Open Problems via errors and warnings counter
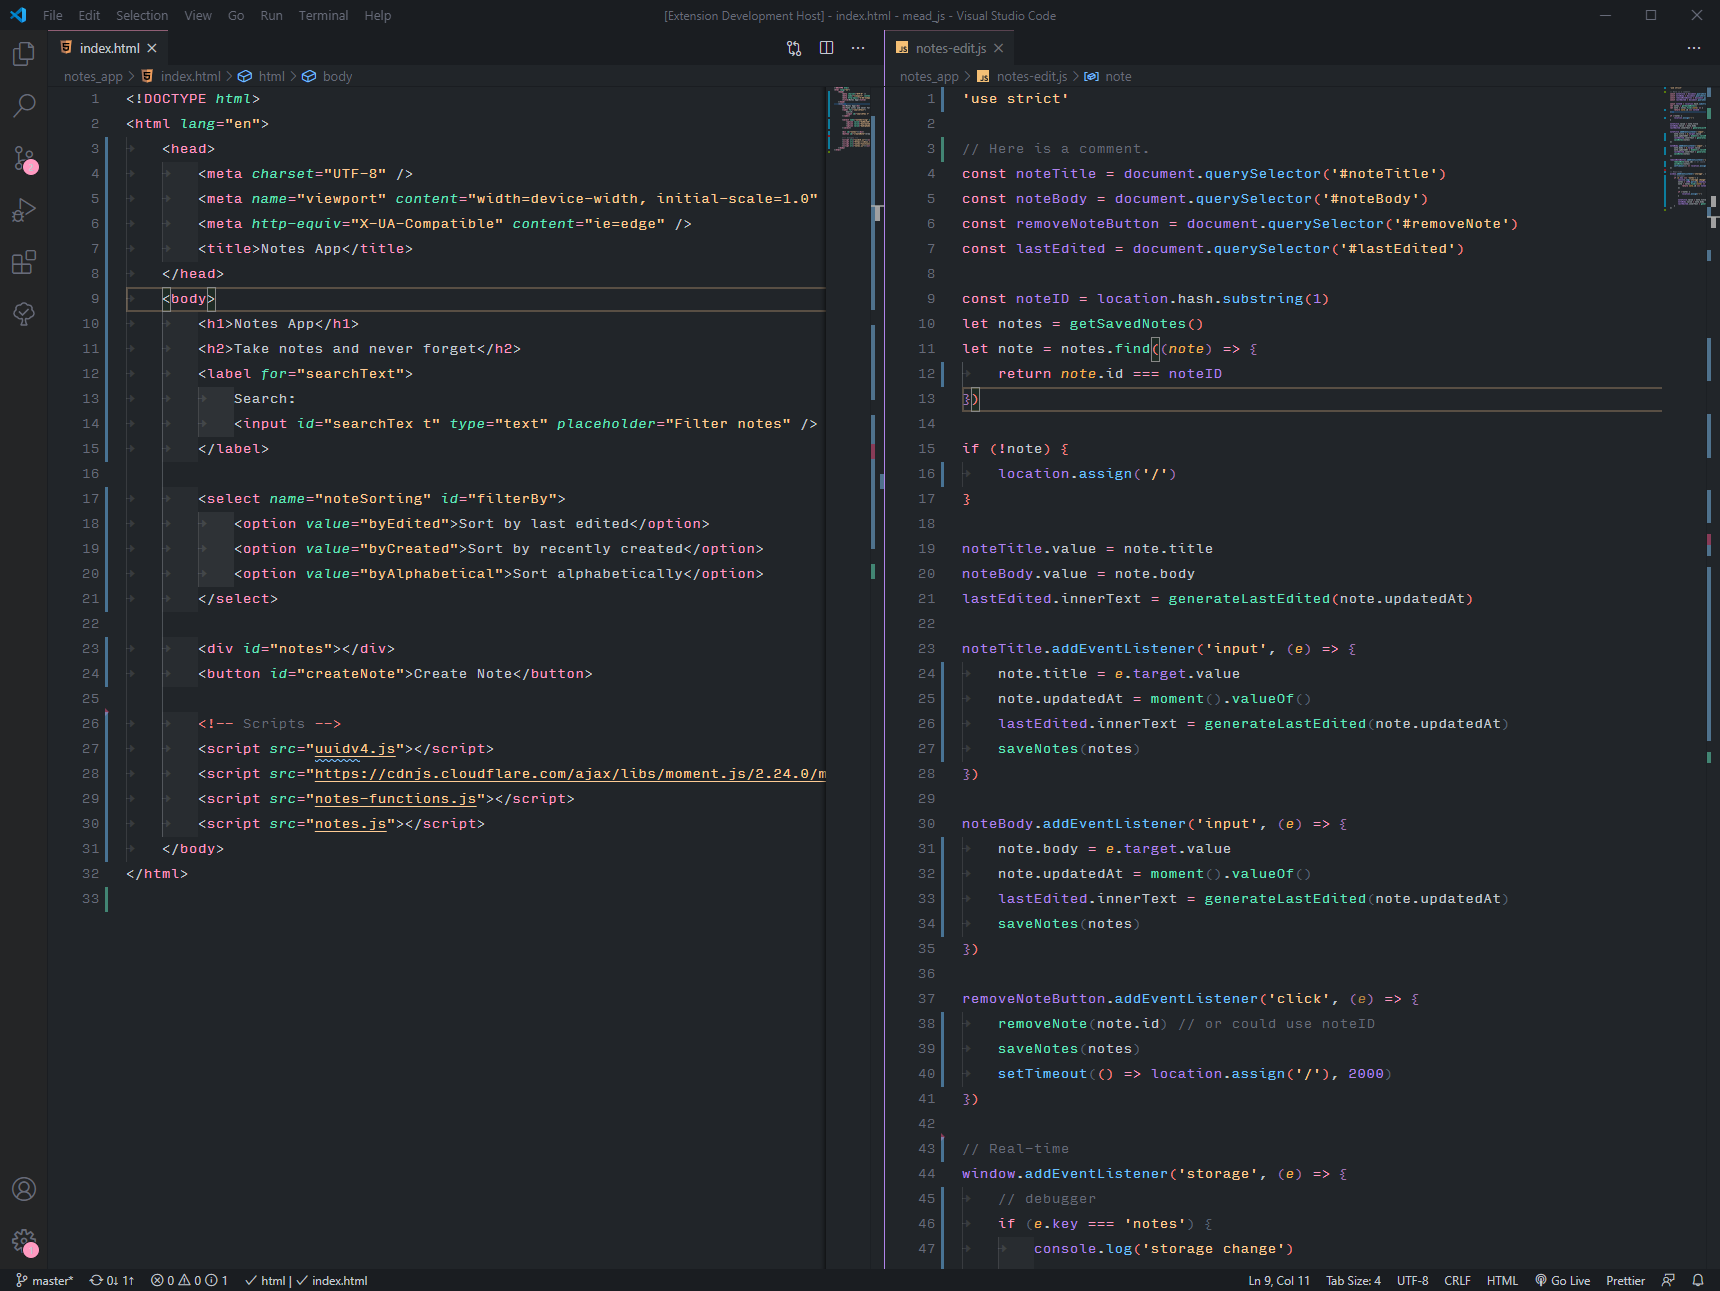Viewport: 1720px width, 1291px height. pos(190,1280)
